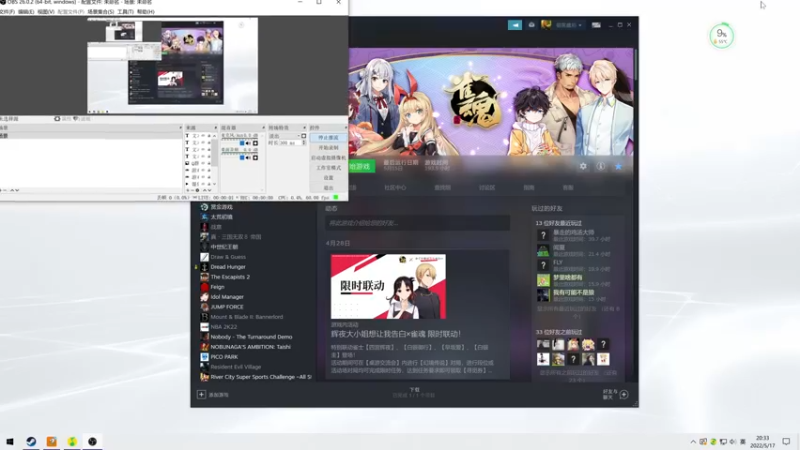Open green round app taskbar icon
Screen dimensions: 800x450
pyautogui.click(x=72, y=441)
